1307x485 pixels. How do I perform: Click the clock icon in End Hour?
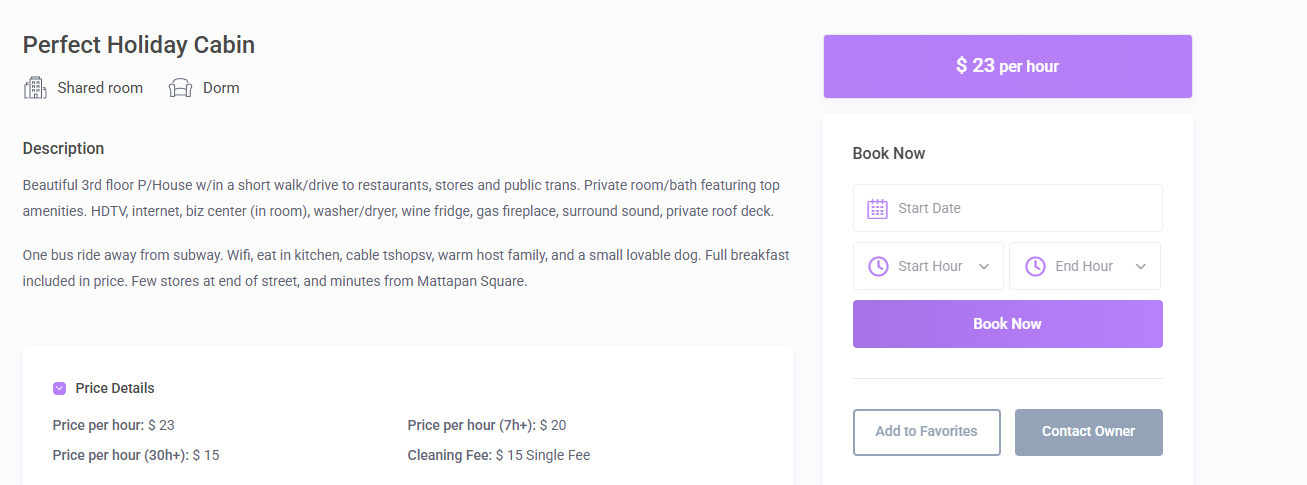pos(1035,266)
